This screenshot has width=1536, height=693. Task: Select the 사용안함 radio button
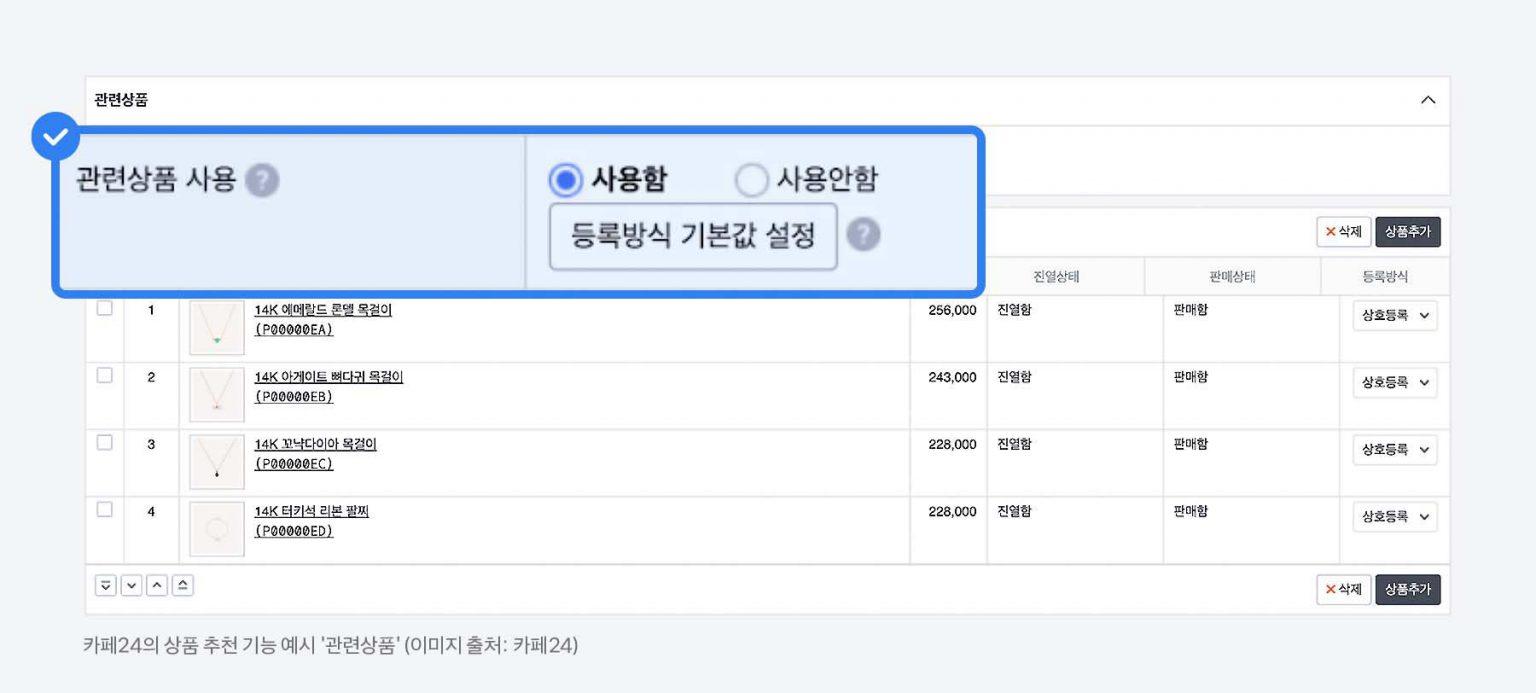point(750,181)
